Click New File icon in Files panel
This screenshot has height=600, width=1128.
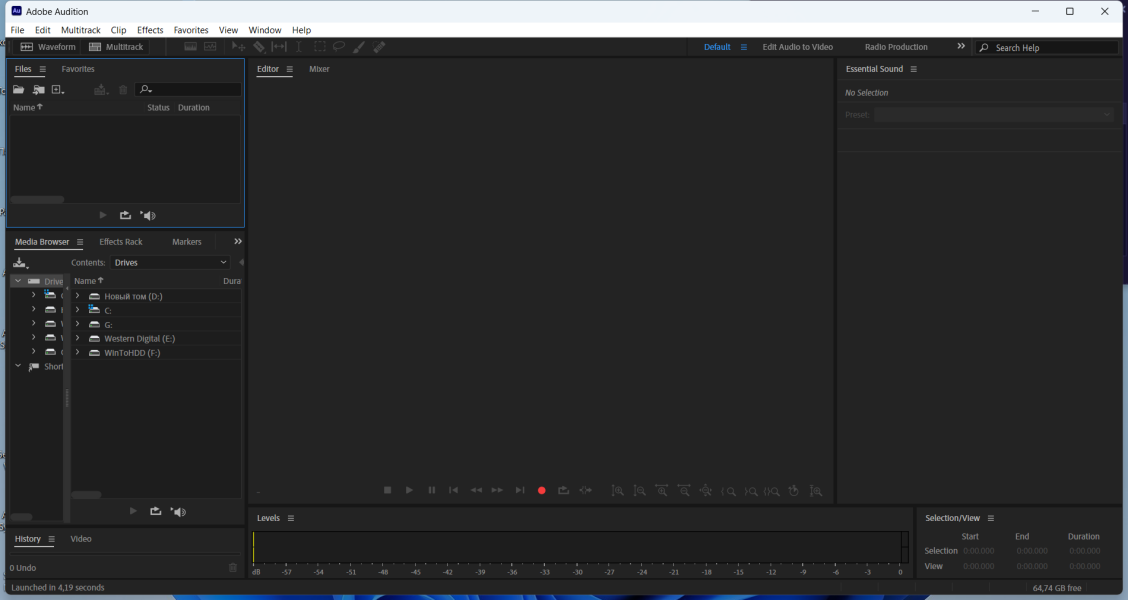coord(58,89)
